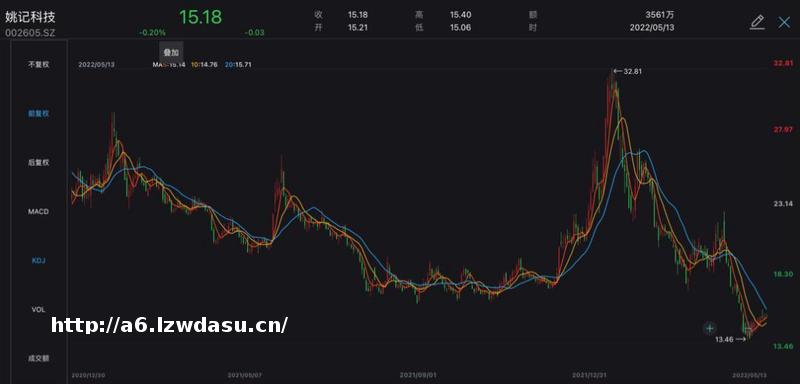
Task: Switch to the VOL indicator
Action: coord(39,310)
